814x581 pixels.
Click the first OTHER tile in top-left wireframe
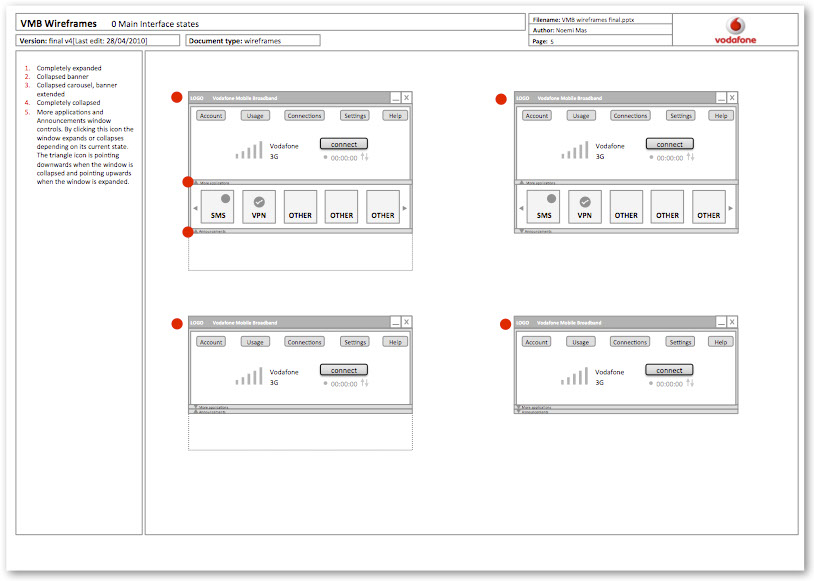pos(300,207)
